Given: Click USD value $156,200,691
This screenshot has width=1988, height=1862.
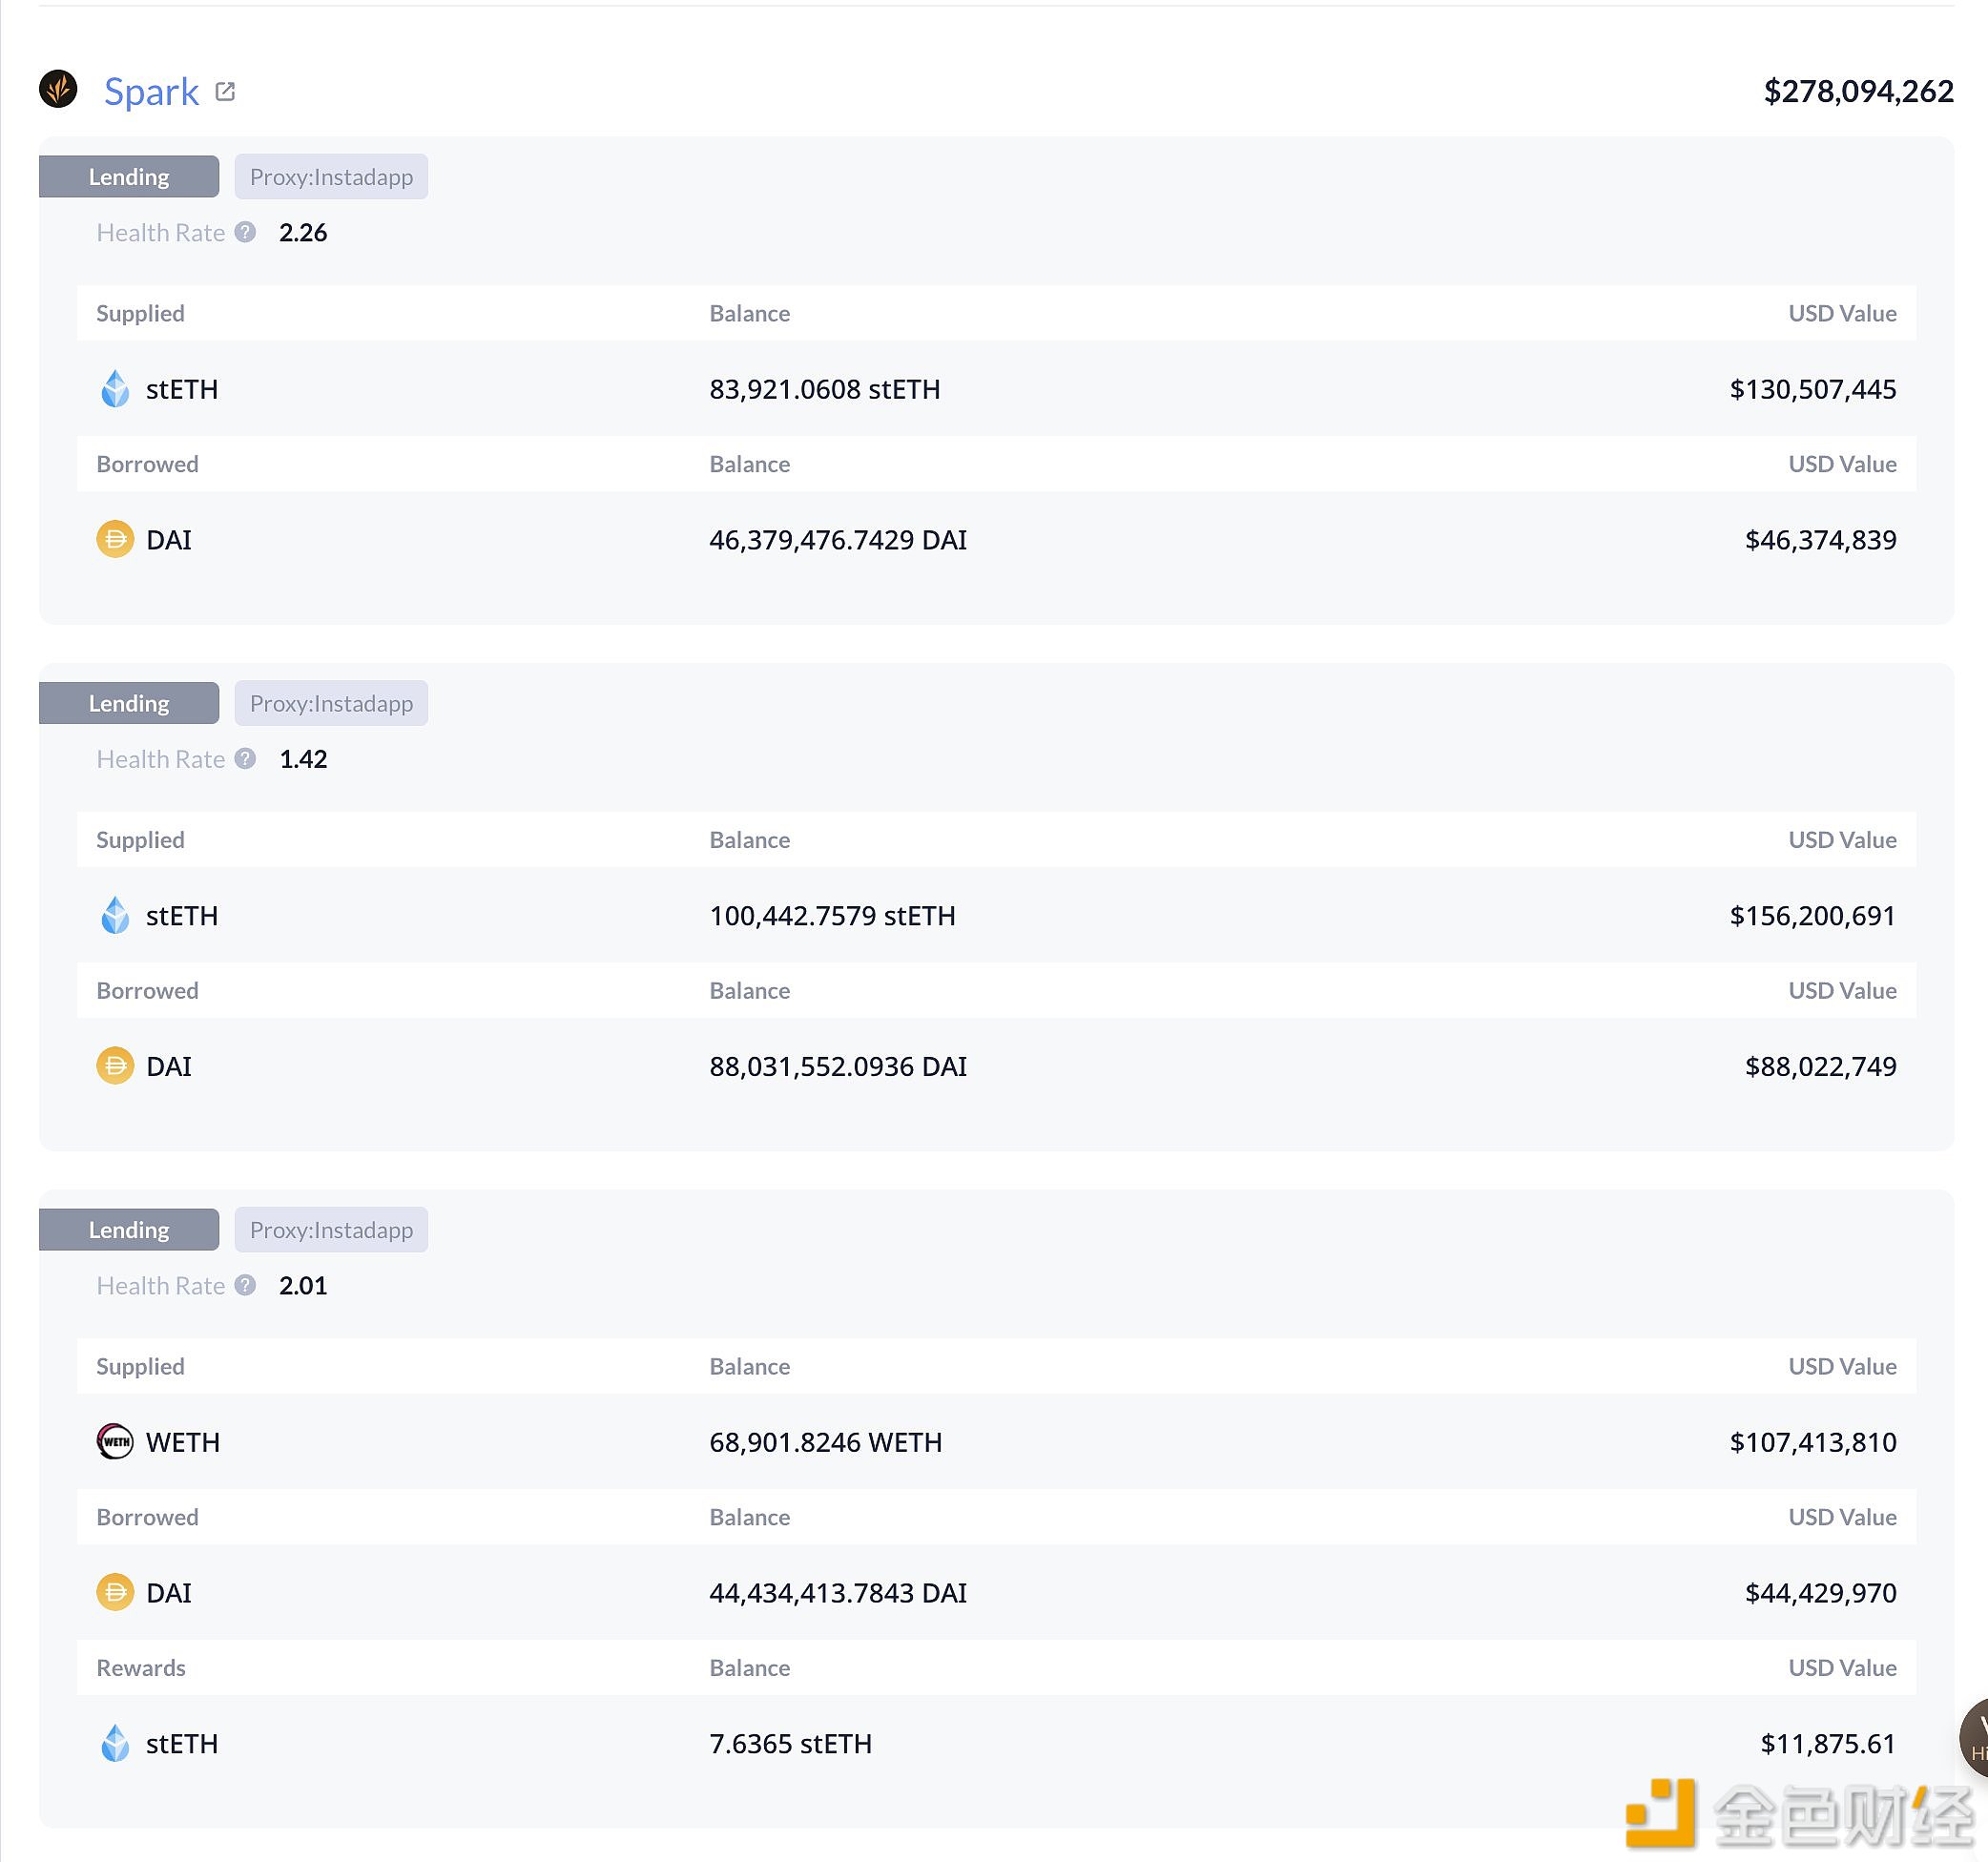Looking at the screenshot, I should click(x=1813, y=916).
